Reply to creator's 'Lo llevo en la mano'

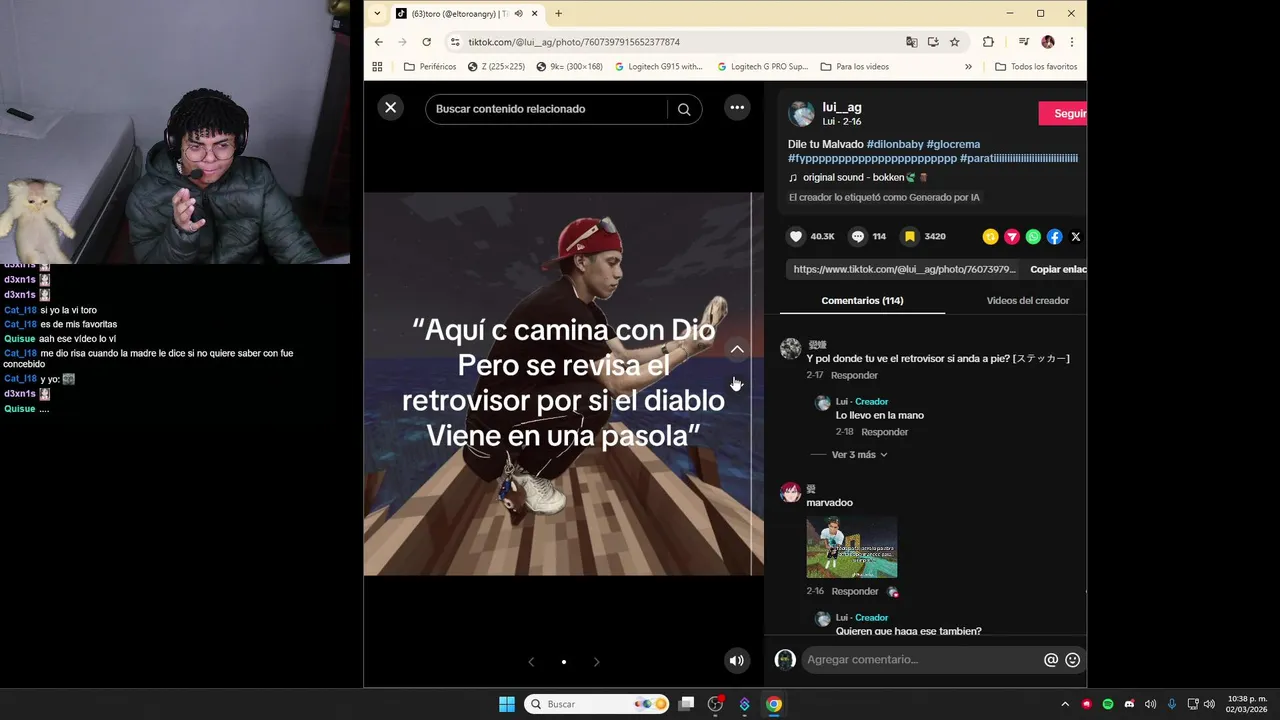coord(884,432)
